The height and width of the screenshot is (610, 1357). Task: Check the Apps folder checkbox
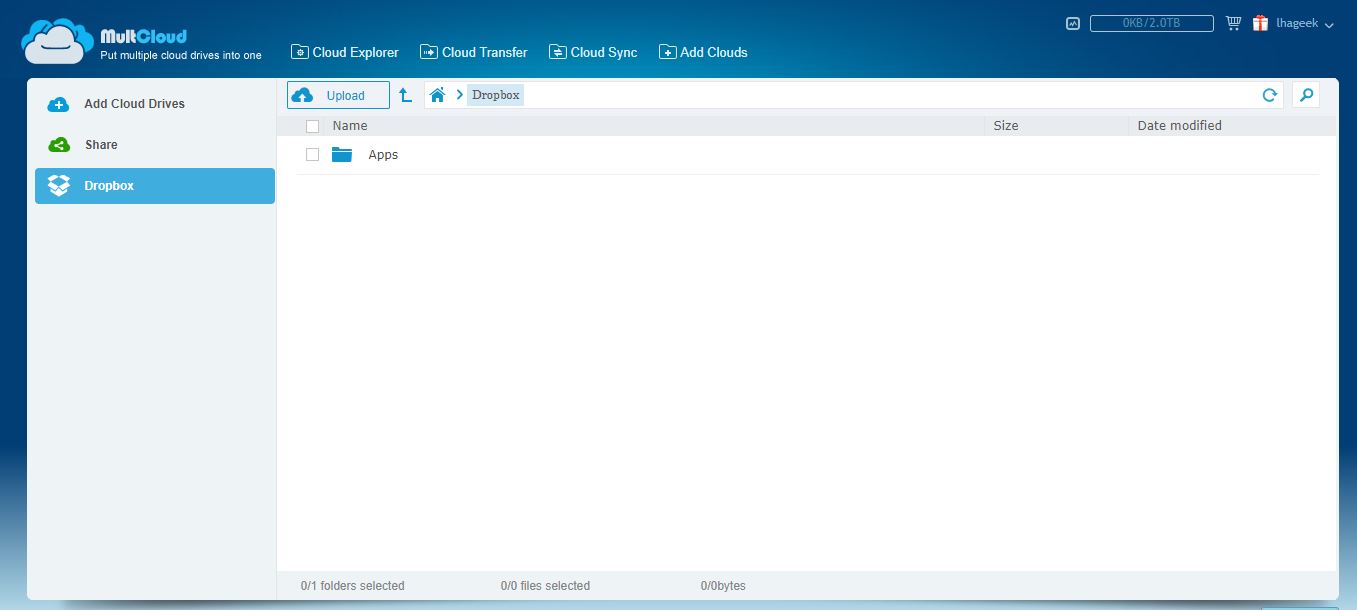pyautogui.click(x=313, y=155)
